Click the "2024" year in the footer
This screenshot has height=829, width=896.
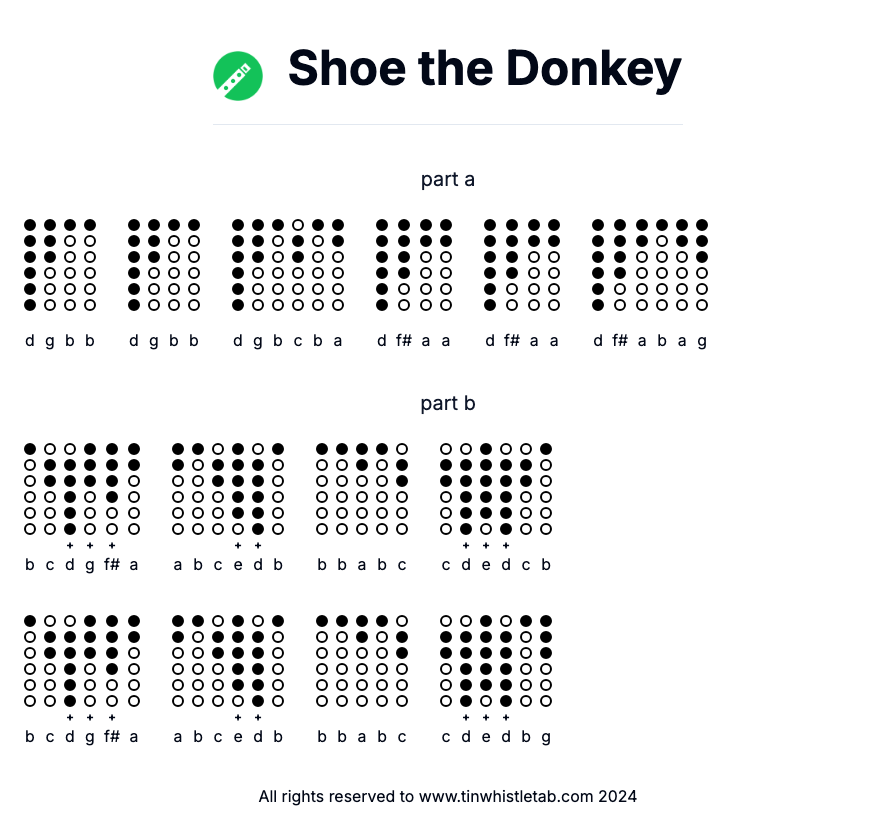(619, 797)
